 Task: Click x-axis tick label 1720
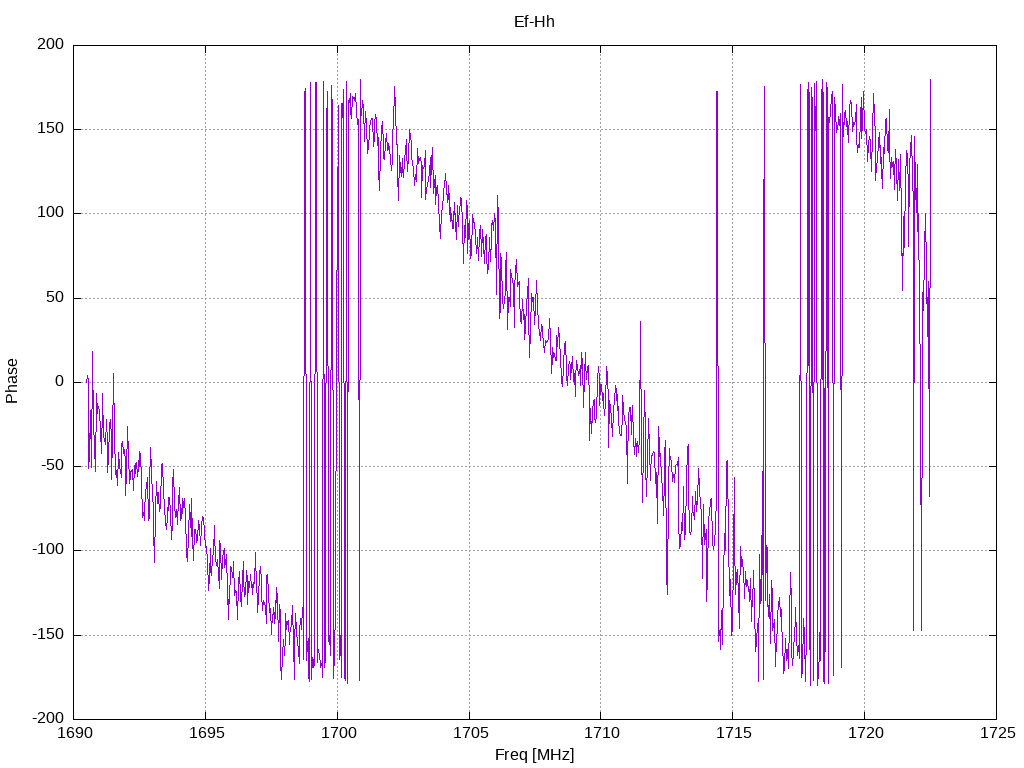(x=866, y=733)
